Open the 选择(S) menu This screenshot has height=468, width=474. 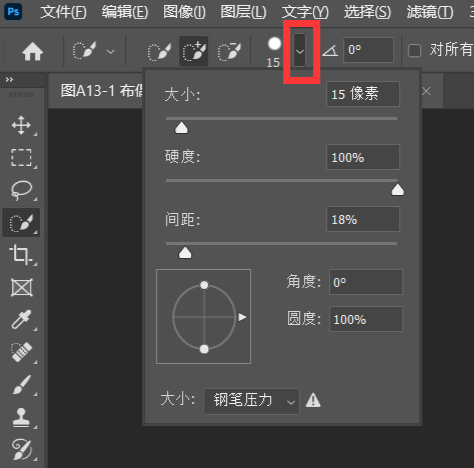click(x=367, y=12)
